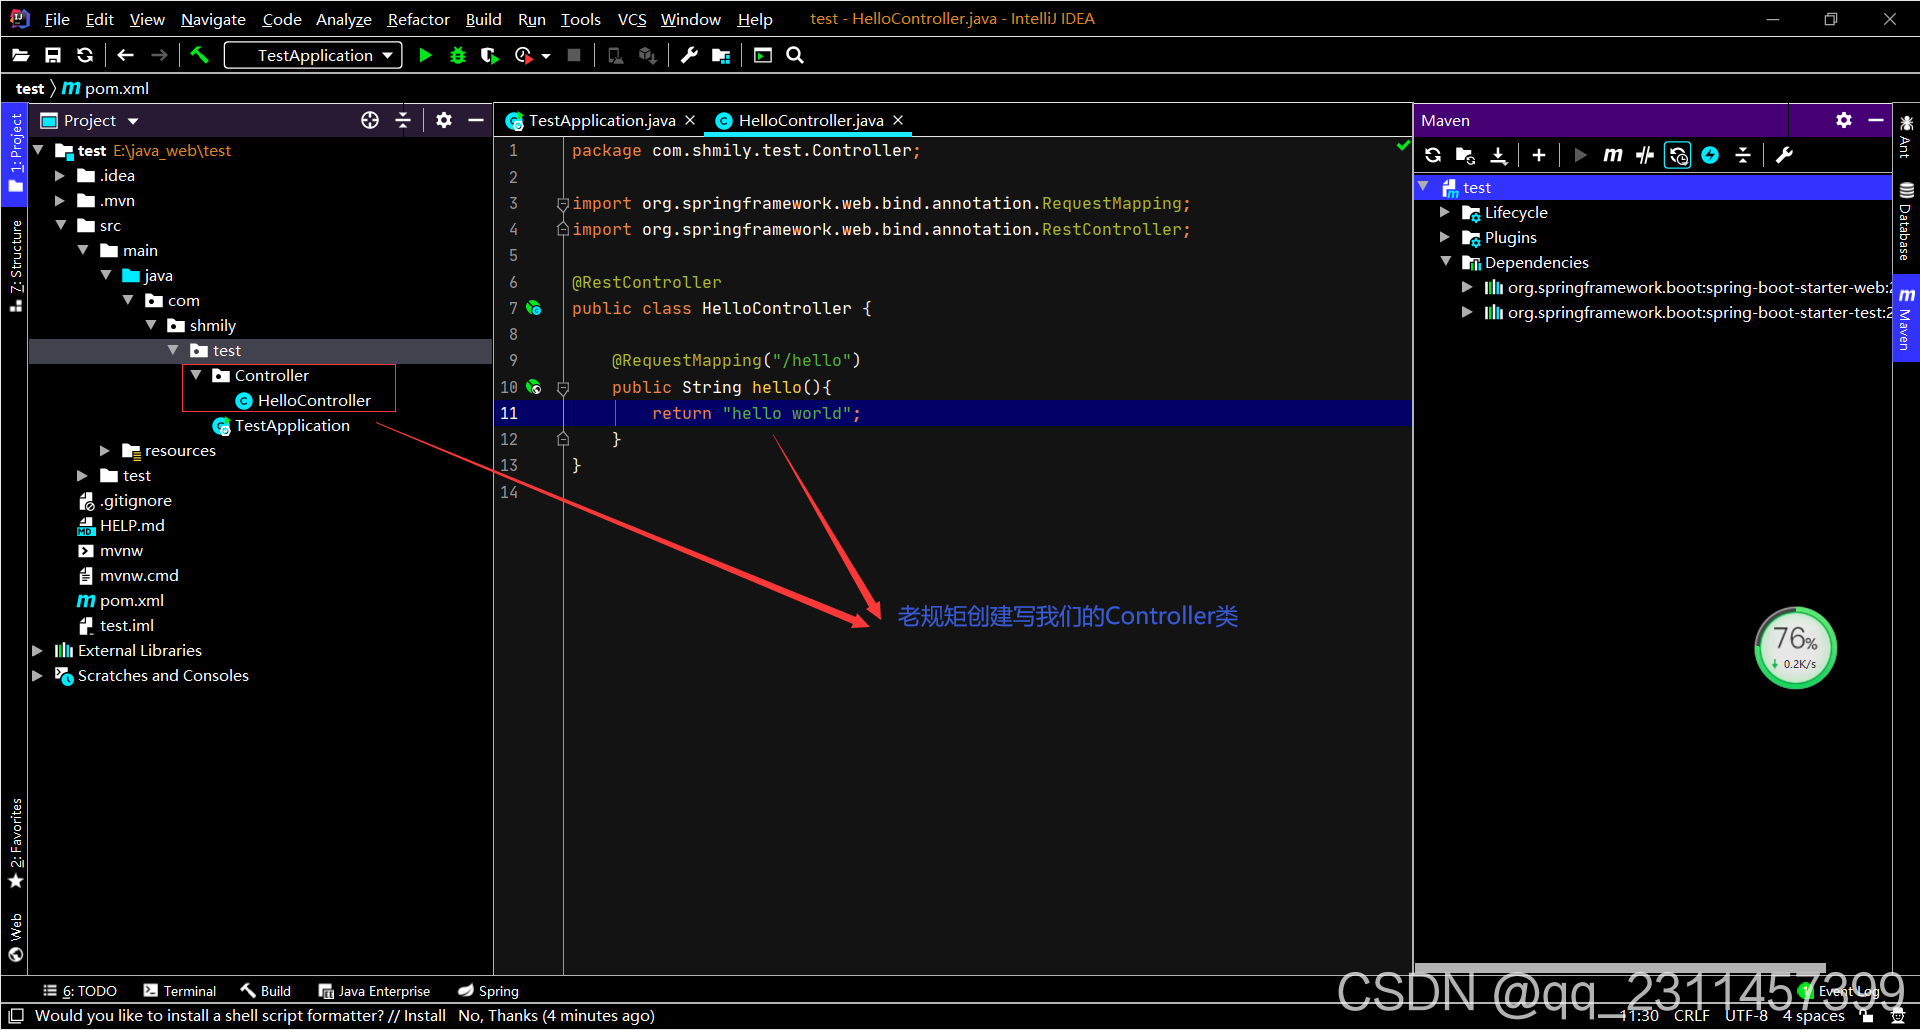Start debugging with the bug icon
Image resolution: width=1920 pixels, height=1030 pixels.
(458, 56)
